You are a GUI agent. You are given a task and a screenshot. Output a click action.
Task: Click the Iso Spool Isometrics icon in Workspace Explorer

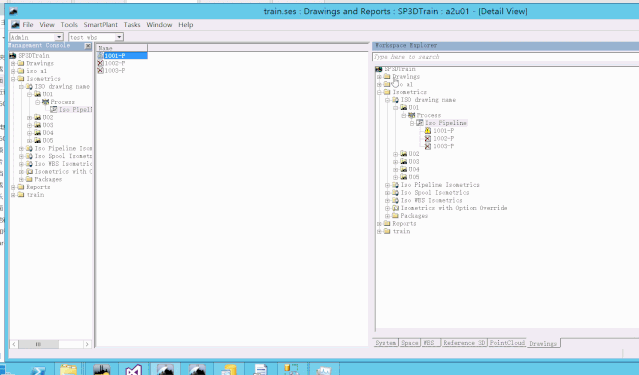395,193
